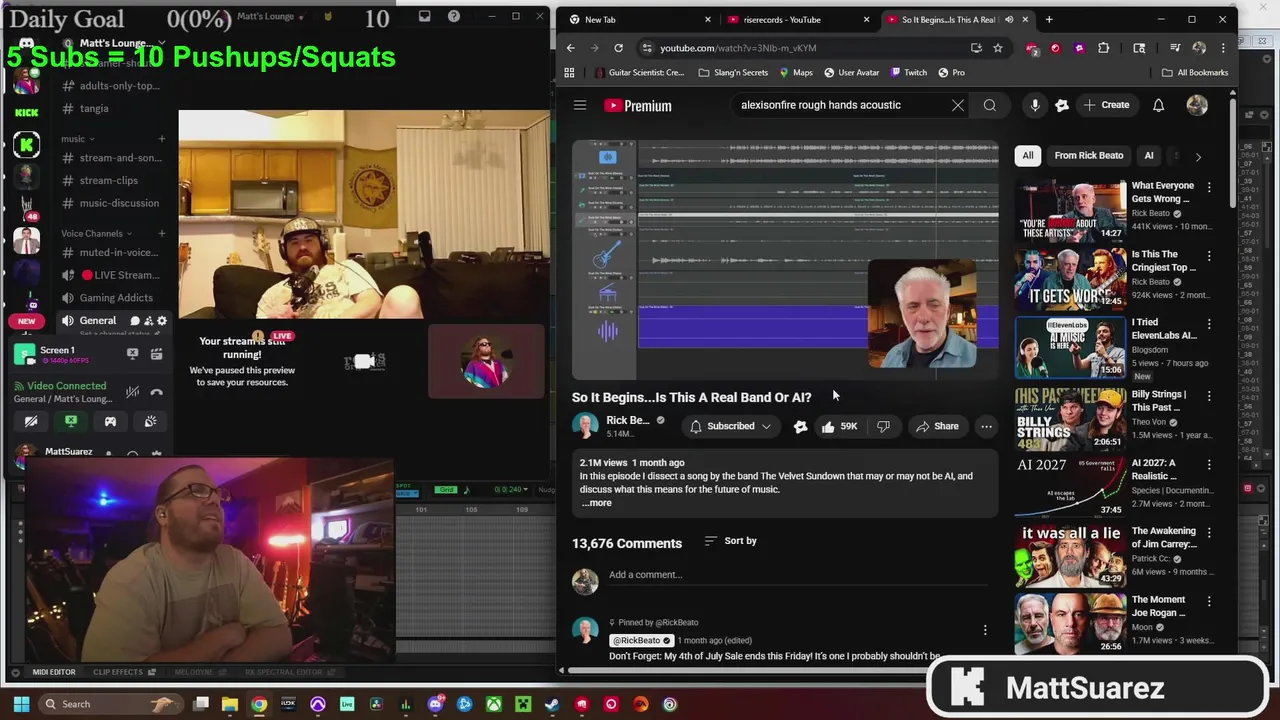This screenshot has width=1280, height=720.
Task: Open The Moment Joe Rogan video title
Action: click(1158, 606)
